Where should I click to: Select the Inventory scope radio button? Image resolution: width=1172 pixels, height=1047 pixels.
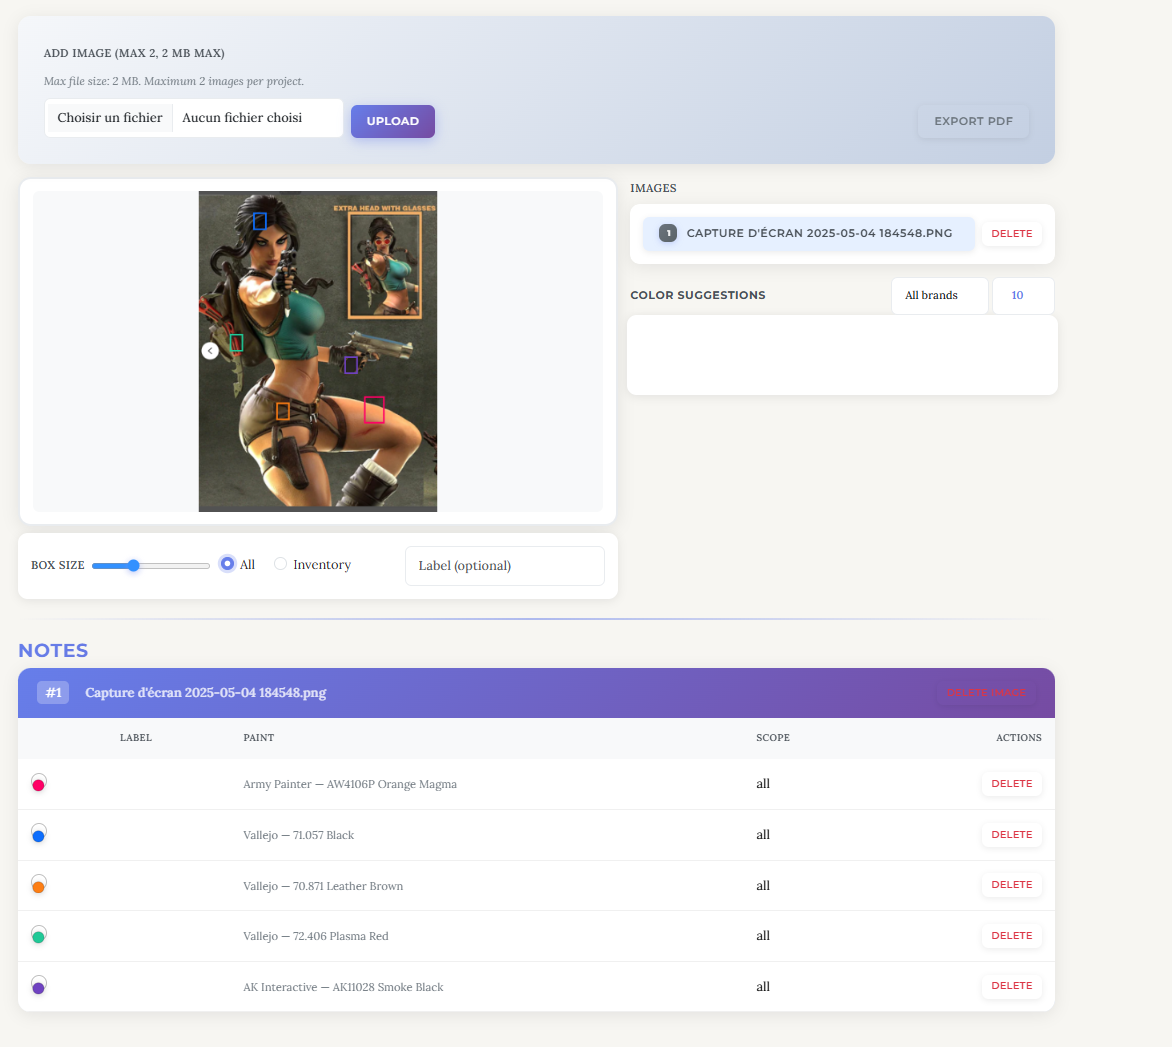pos(281,564)
